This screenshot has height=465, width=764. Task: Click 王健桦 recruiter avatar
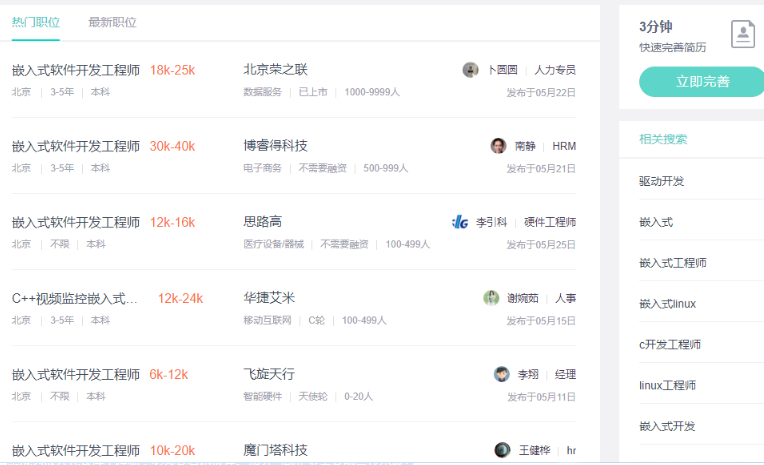502,450
